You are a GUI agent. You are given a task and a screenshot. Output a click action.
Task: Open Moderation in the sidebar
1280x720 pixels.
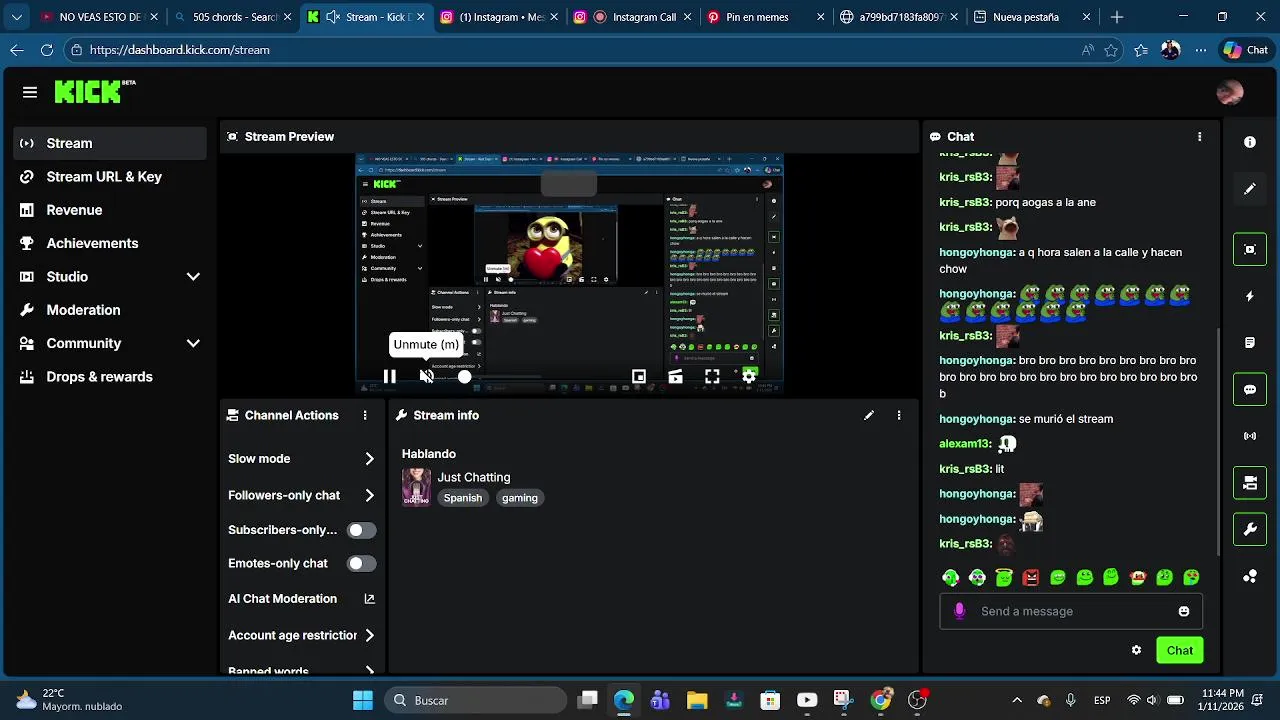point(111,310)
